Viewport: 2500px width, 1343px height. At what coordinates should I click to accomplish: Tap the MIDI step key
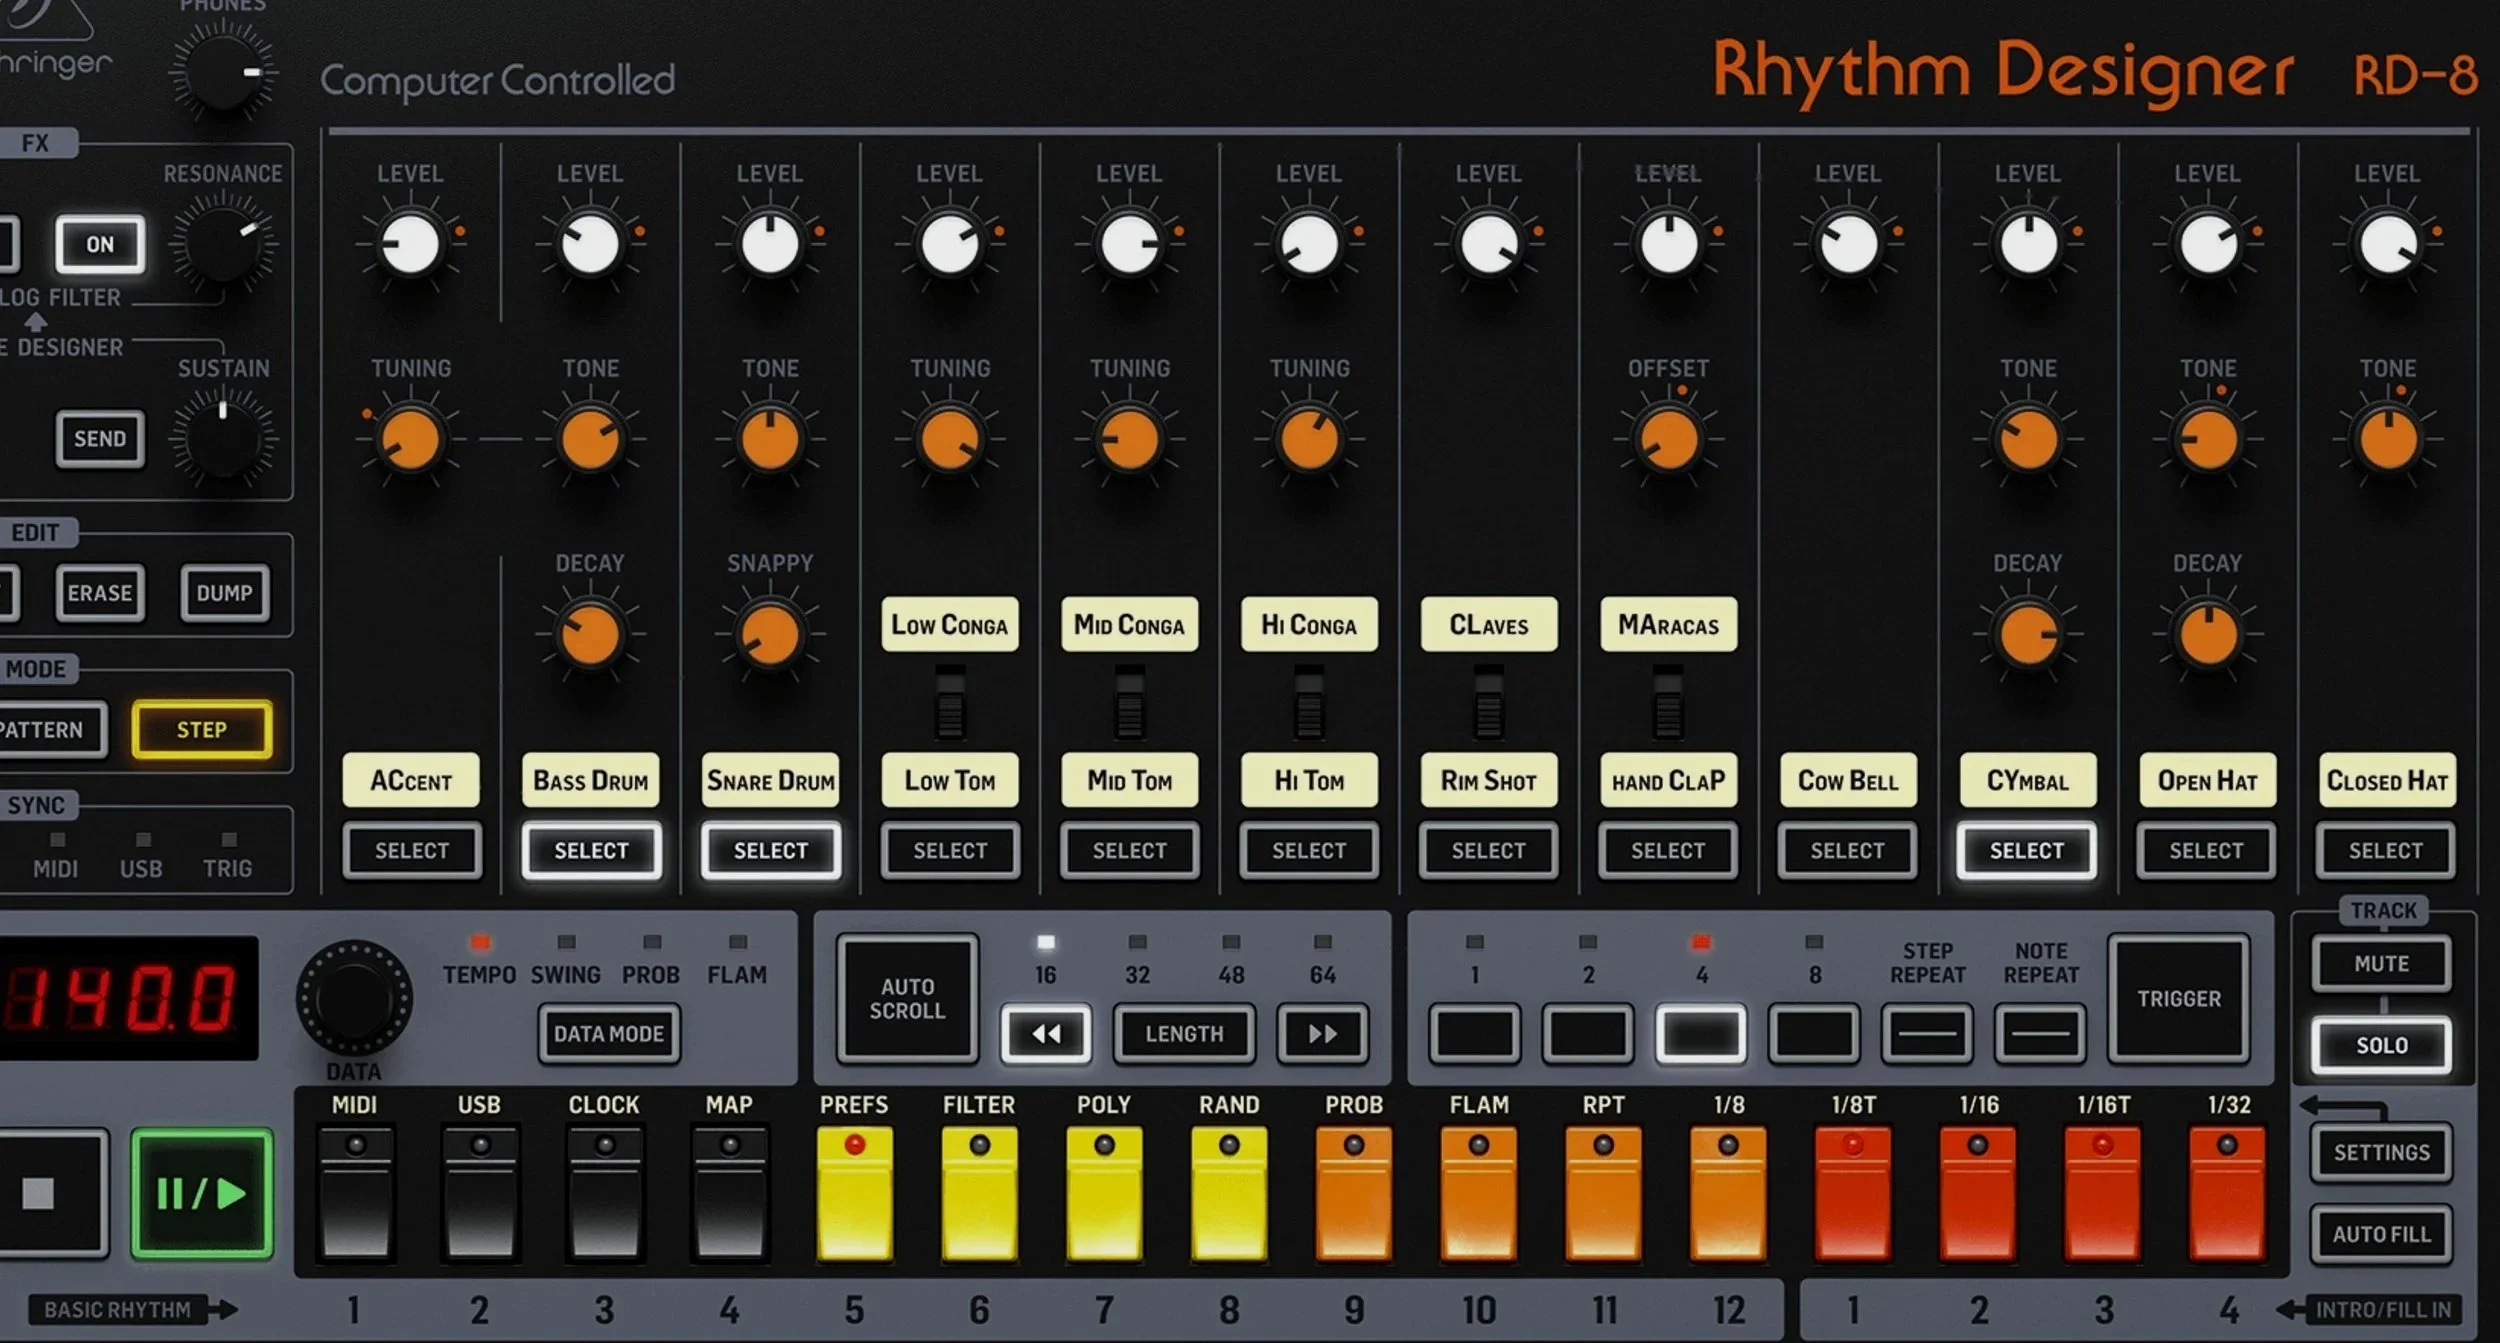(357, 1190)
